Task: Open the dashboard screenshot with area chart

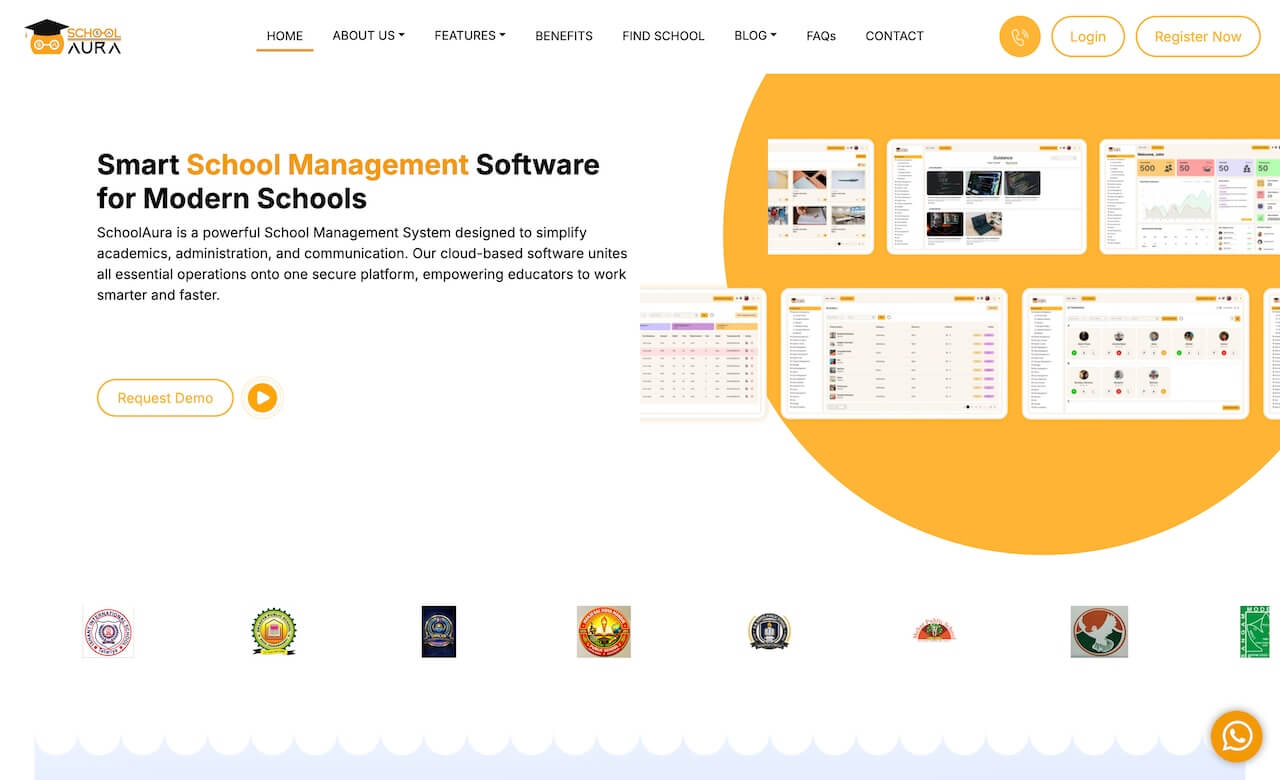Action: coord(1190,196)
